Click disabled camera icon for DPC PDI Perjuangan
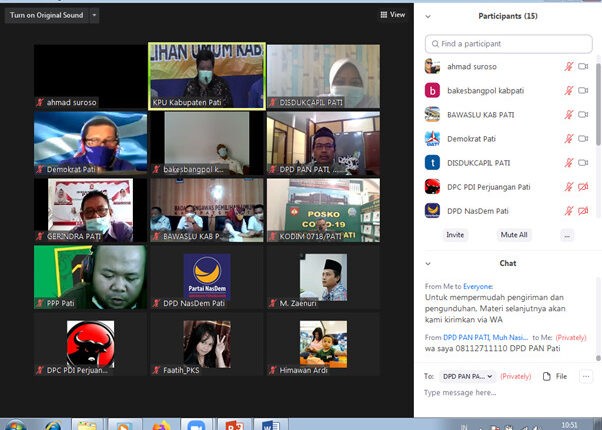Image resolution: width=602 pixels, height=430 pixels. coord(583,186)
